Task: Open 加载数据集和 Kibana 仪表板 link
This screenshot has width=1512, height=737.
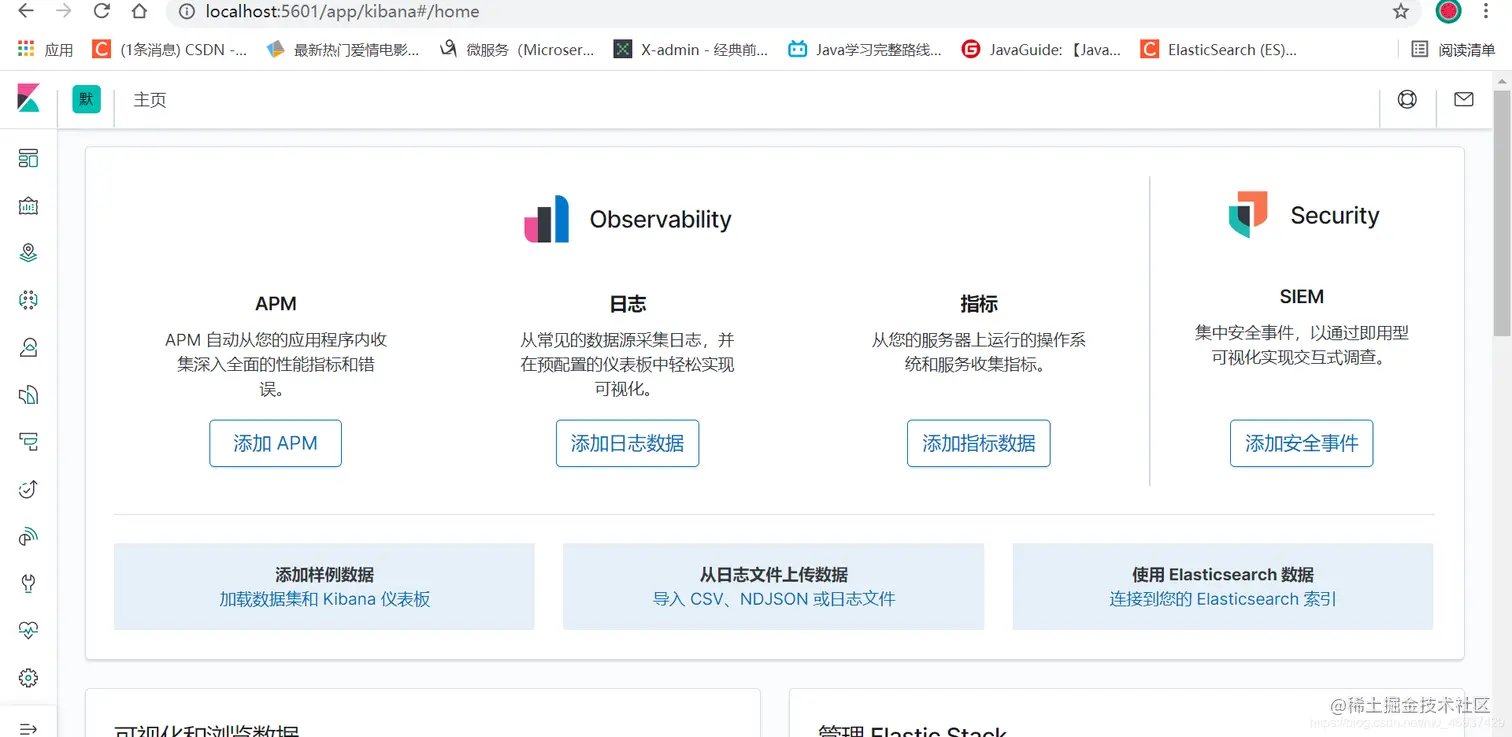Action: pos(324,598)
